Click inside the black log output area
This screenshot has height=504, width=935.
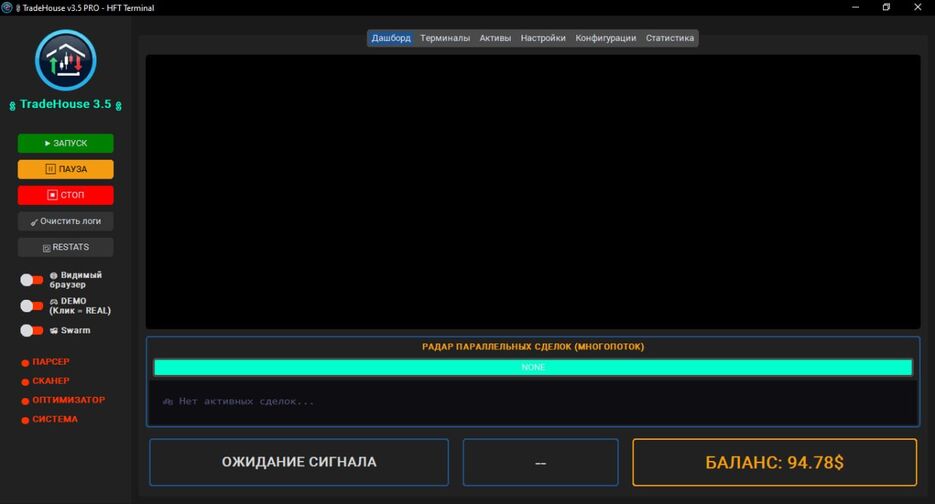[x=533, y=191]
